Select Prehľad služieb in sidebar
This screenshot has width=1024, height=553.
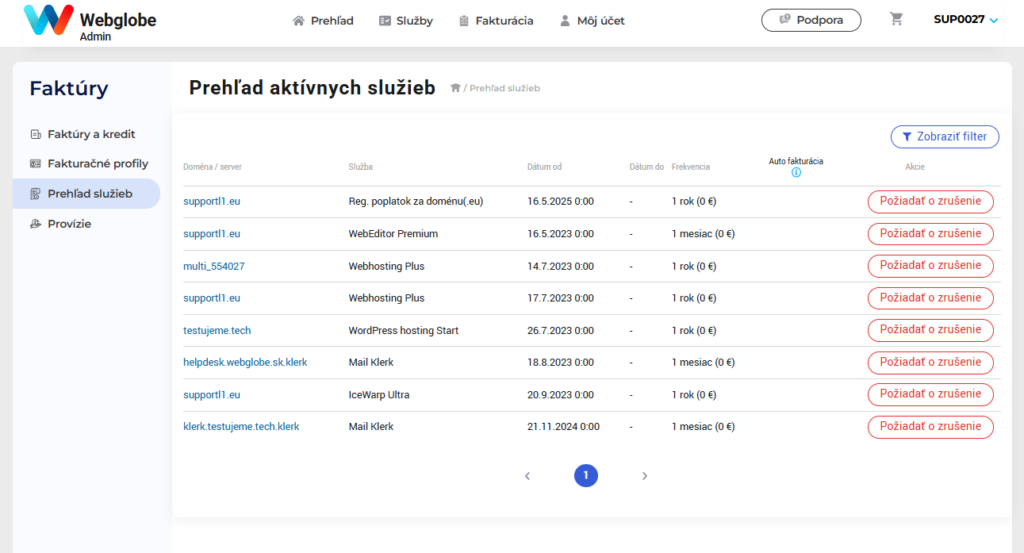pos(86,194)
